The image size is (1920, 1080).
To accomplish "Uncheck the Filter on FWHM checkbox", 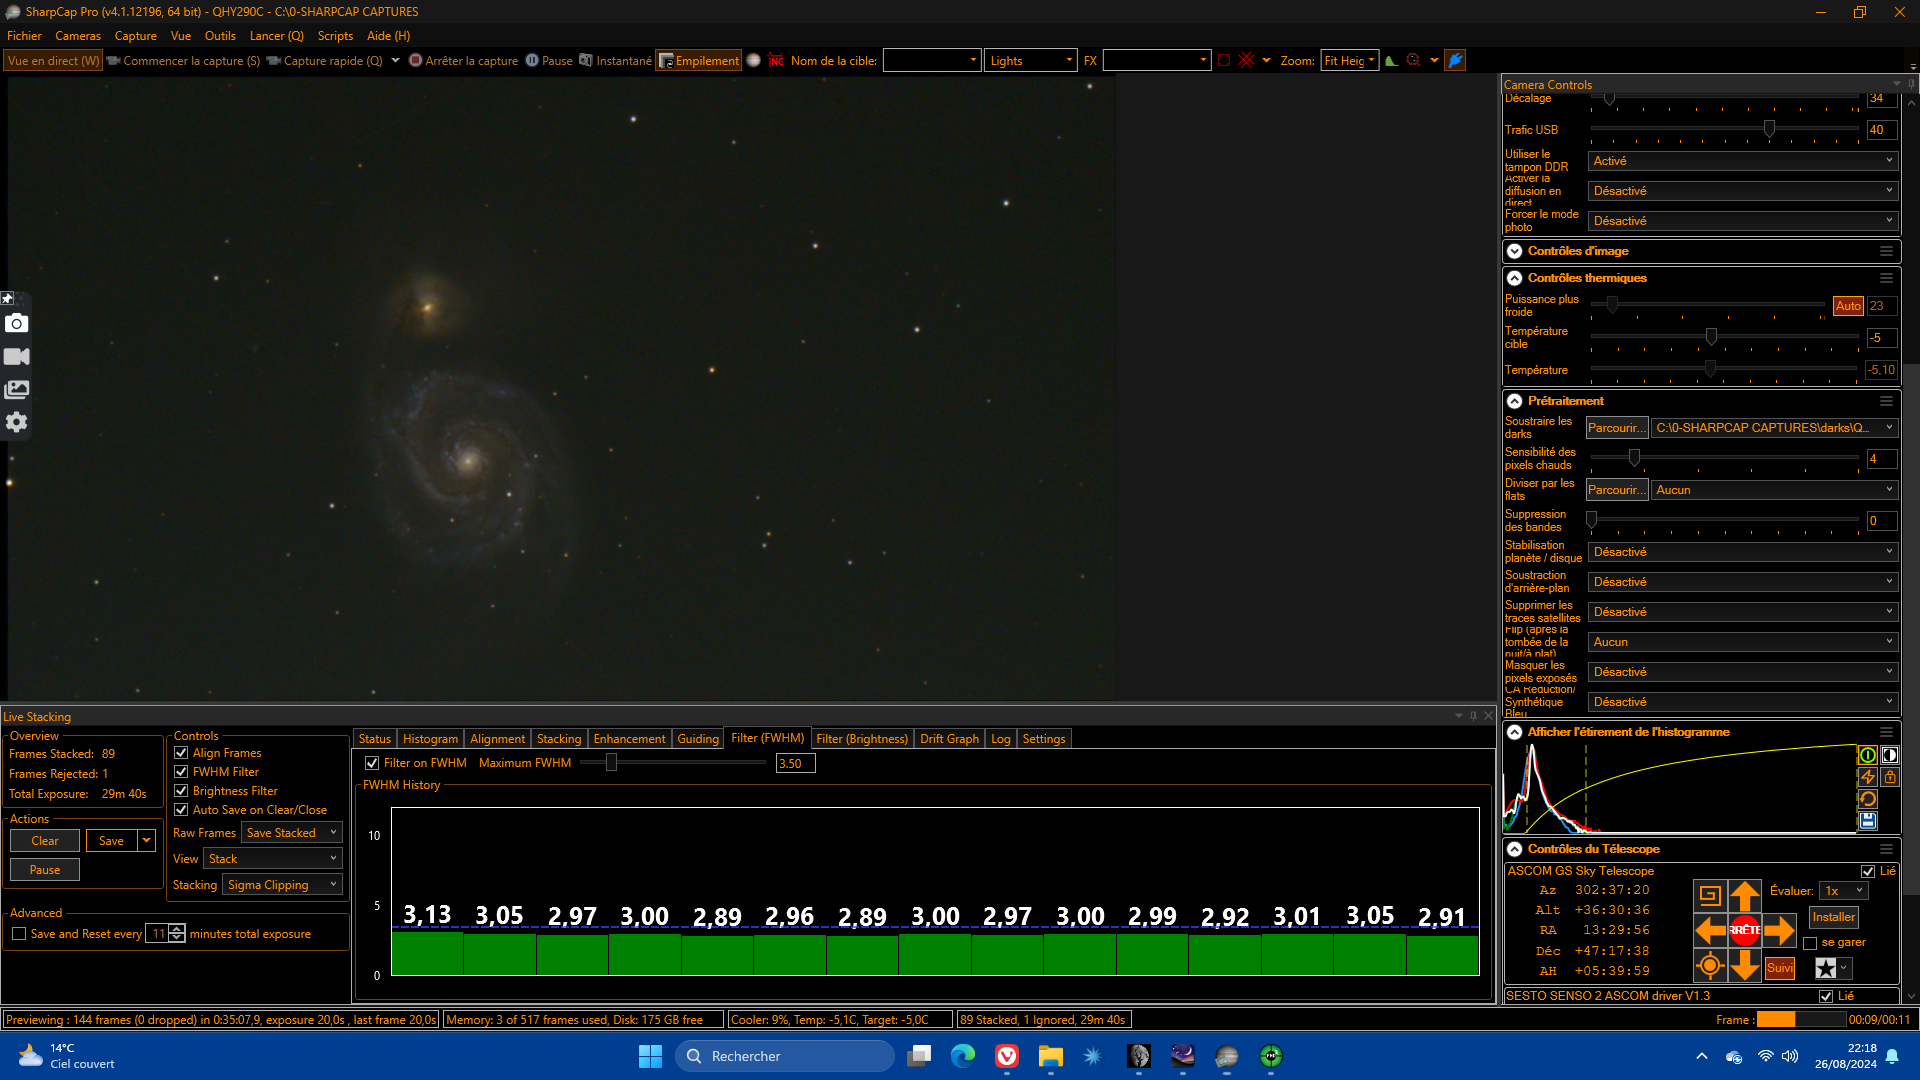I will (372, 763).
